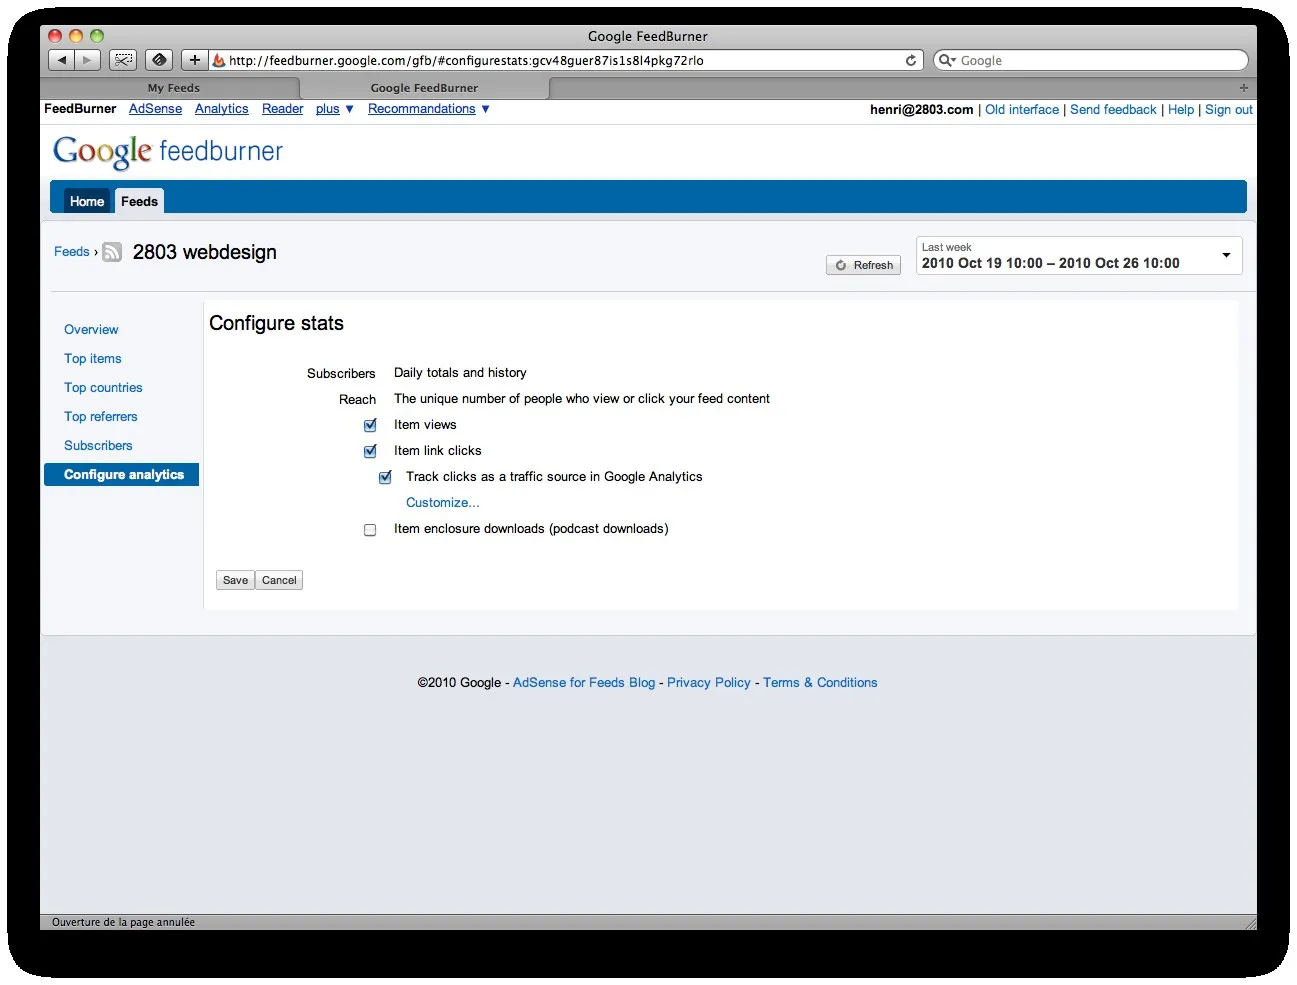Open Terms & Conditions footer link
Viewport: 1297px width, 985px height.
point(820,683)
